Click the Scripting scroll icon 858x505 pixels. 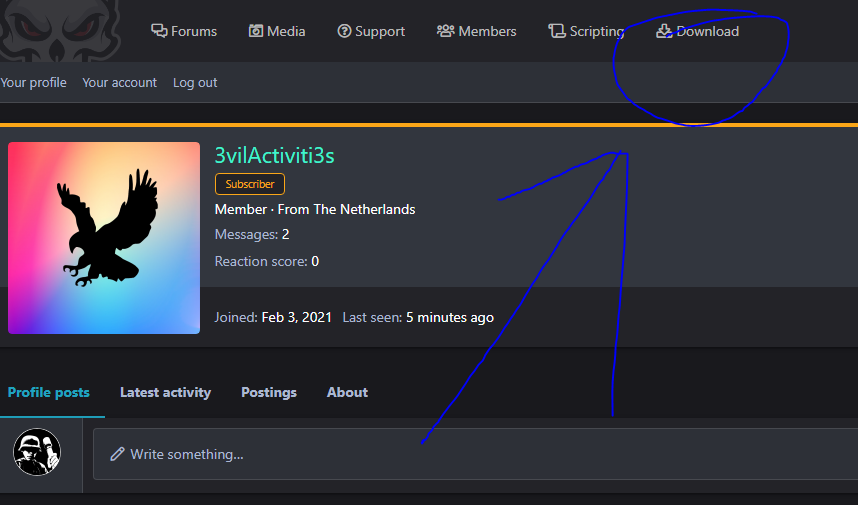click(557, 31)
